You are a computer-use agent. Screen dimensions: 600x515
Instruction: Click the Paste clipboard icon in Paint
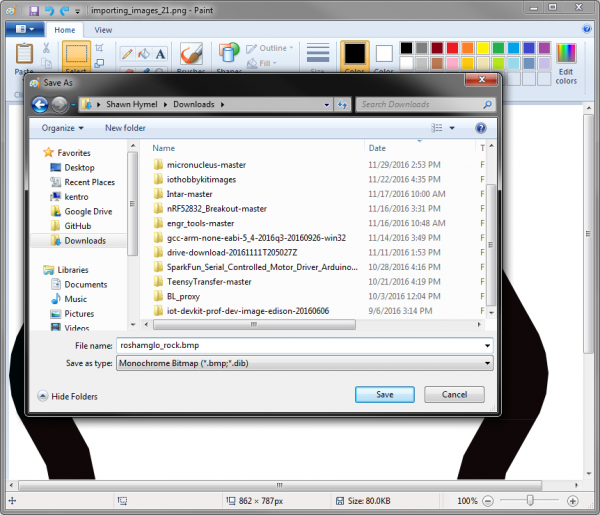[x=24, y=54]
